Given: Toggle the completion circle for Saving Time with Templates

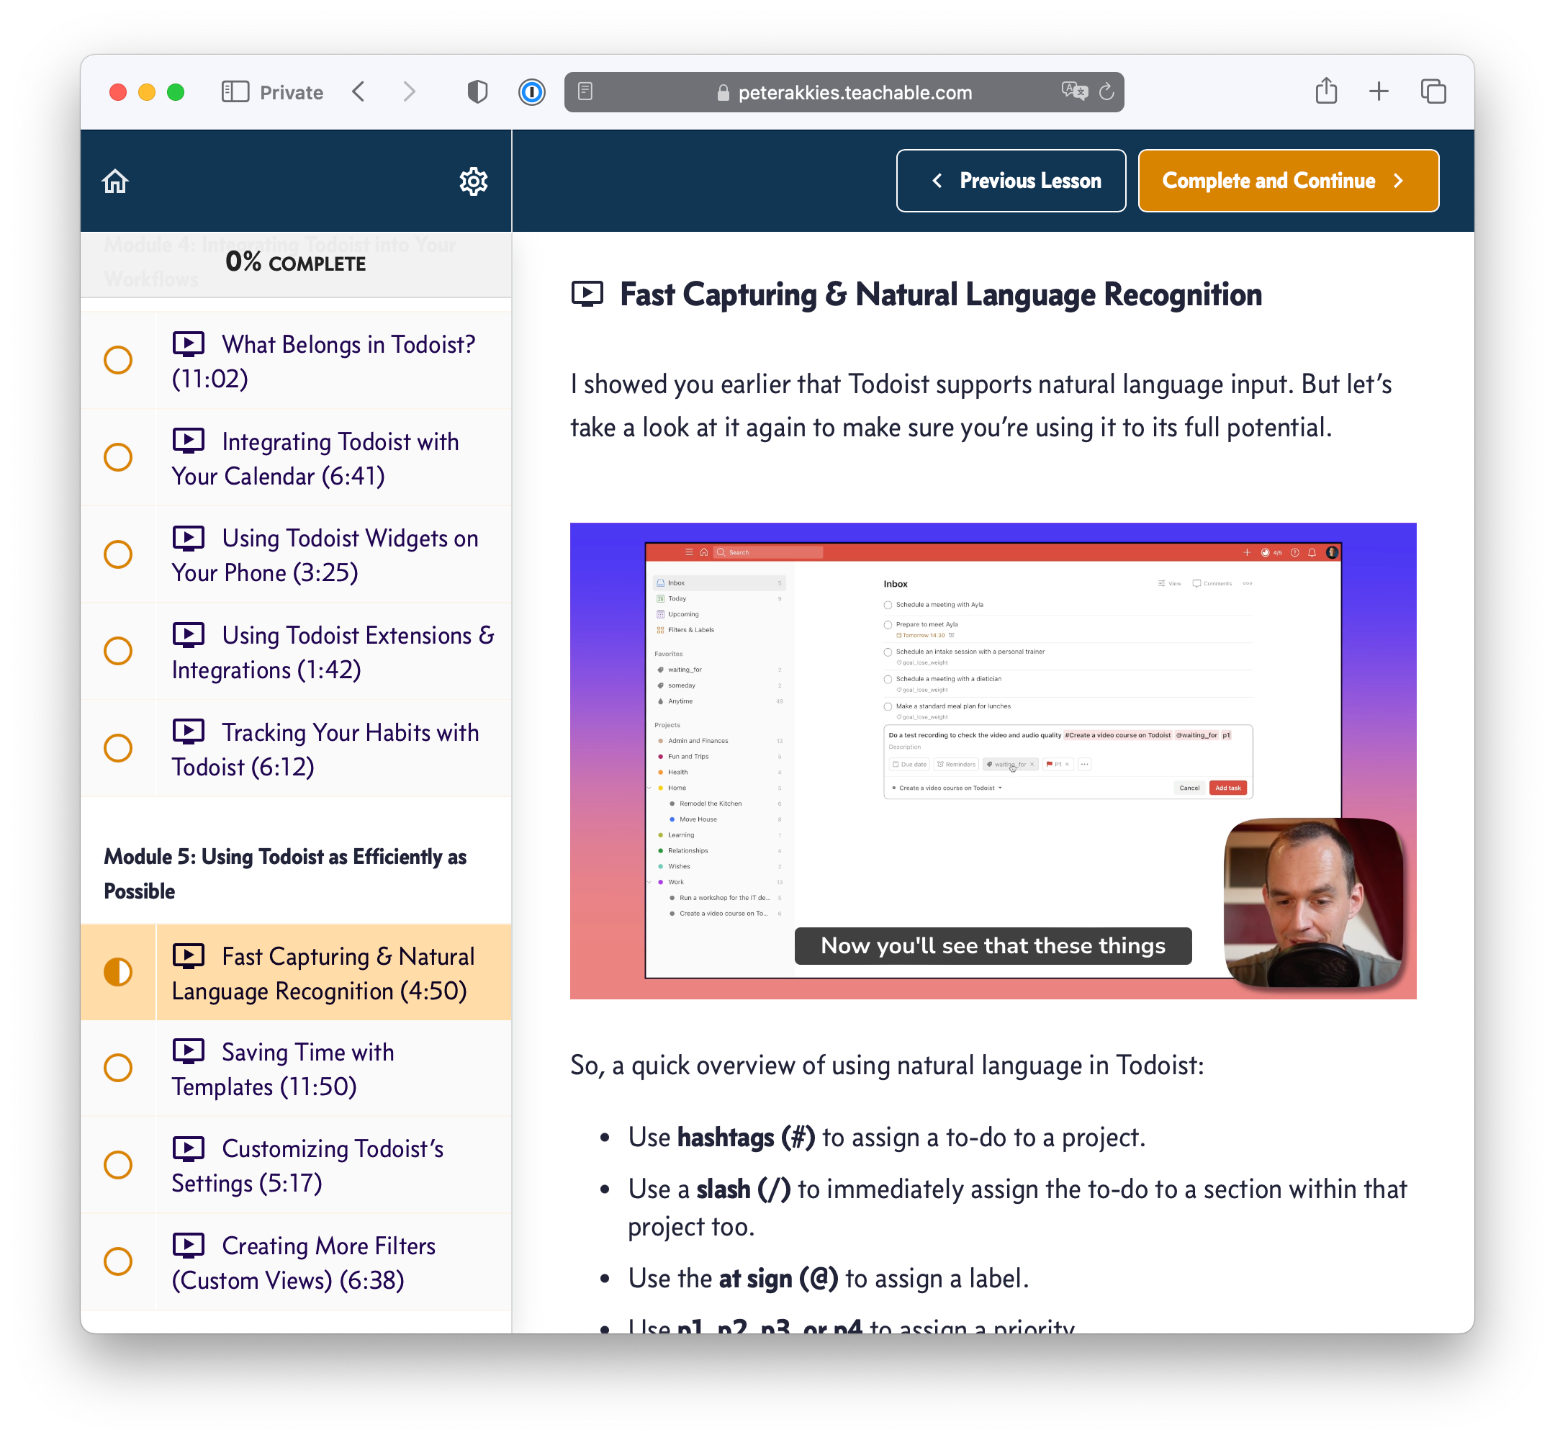Looking at the screenshot, I should [x=118, y=1068].
